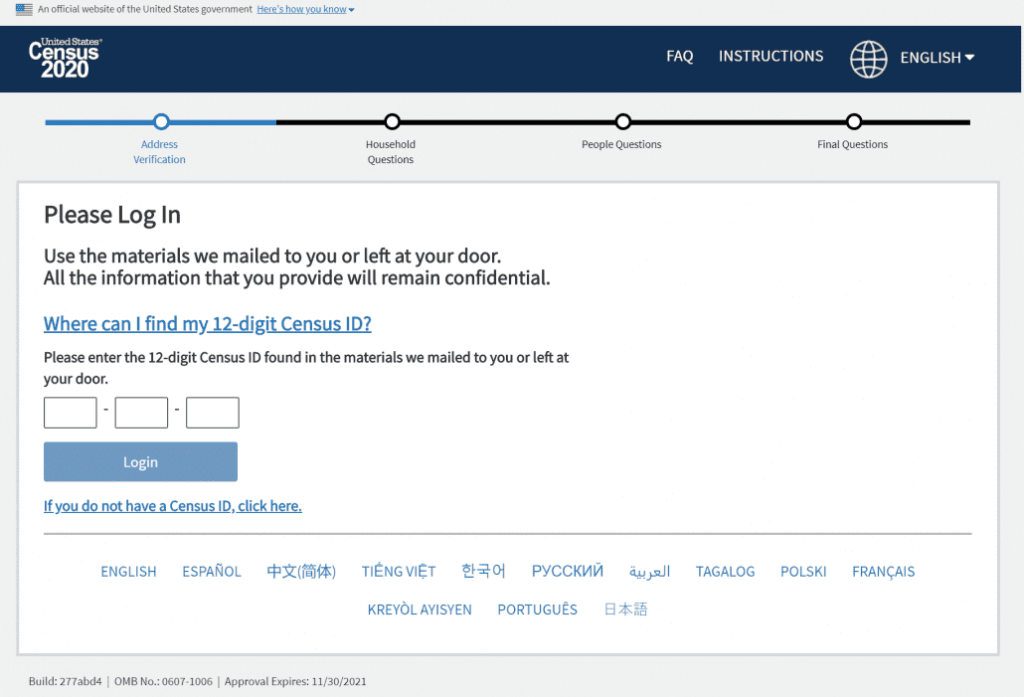This screenshot has height=697, width=1024.
Task: Select the Final Questions progress circle
Action: pyautogui.click(x=852, y=121)
